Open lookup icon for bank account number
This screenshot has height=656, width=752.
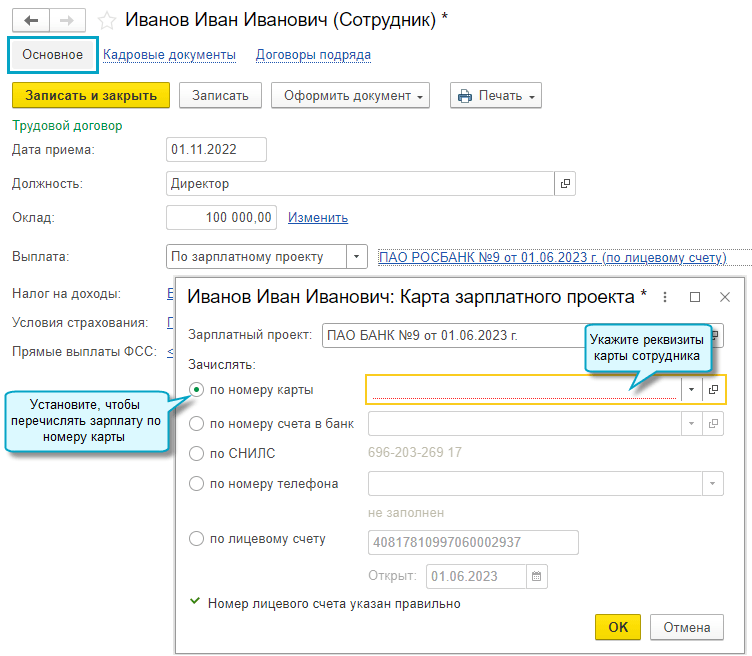pyautogui.click(x=715, y=424)
